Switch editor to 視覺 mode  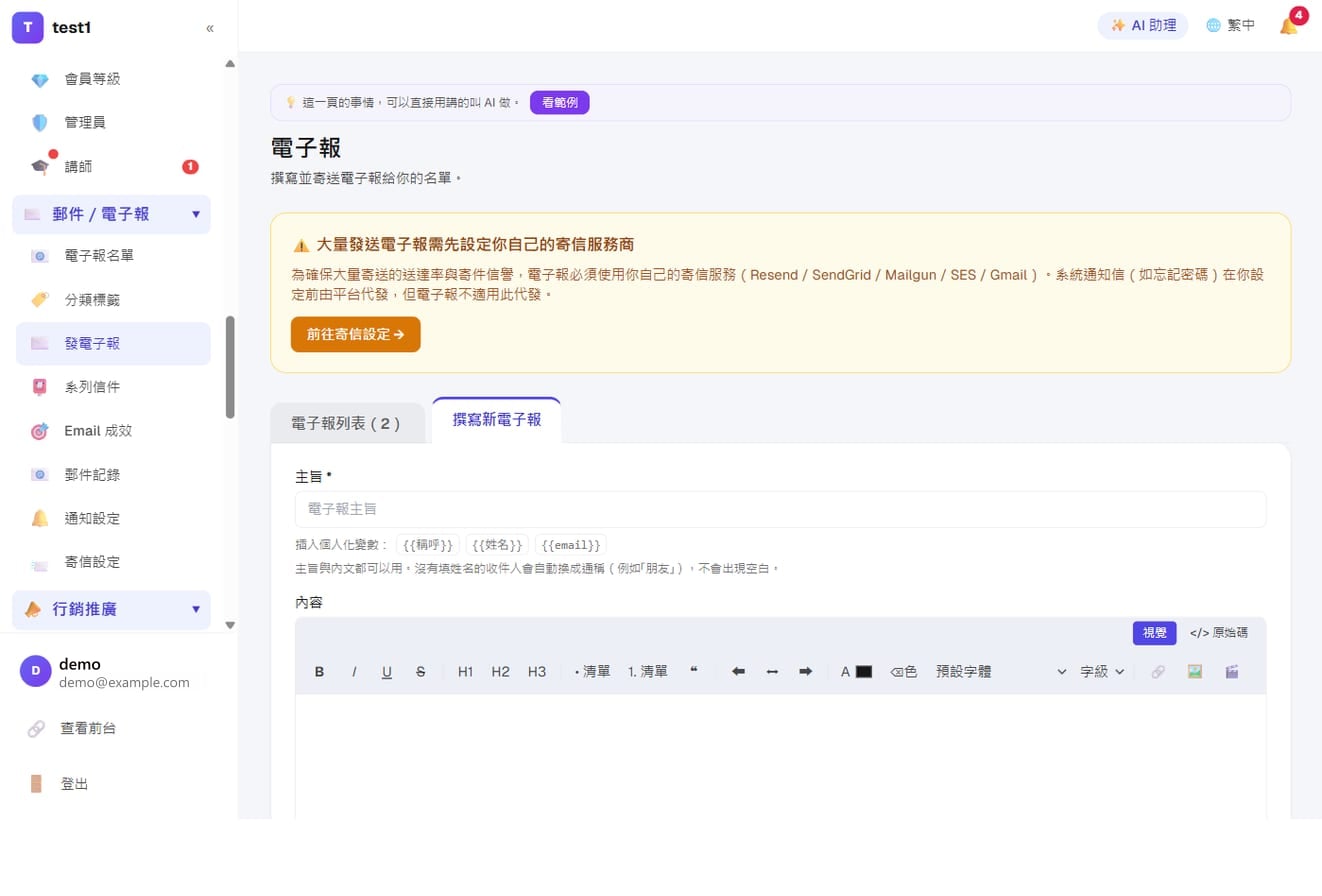click(x=1155, y=633)
